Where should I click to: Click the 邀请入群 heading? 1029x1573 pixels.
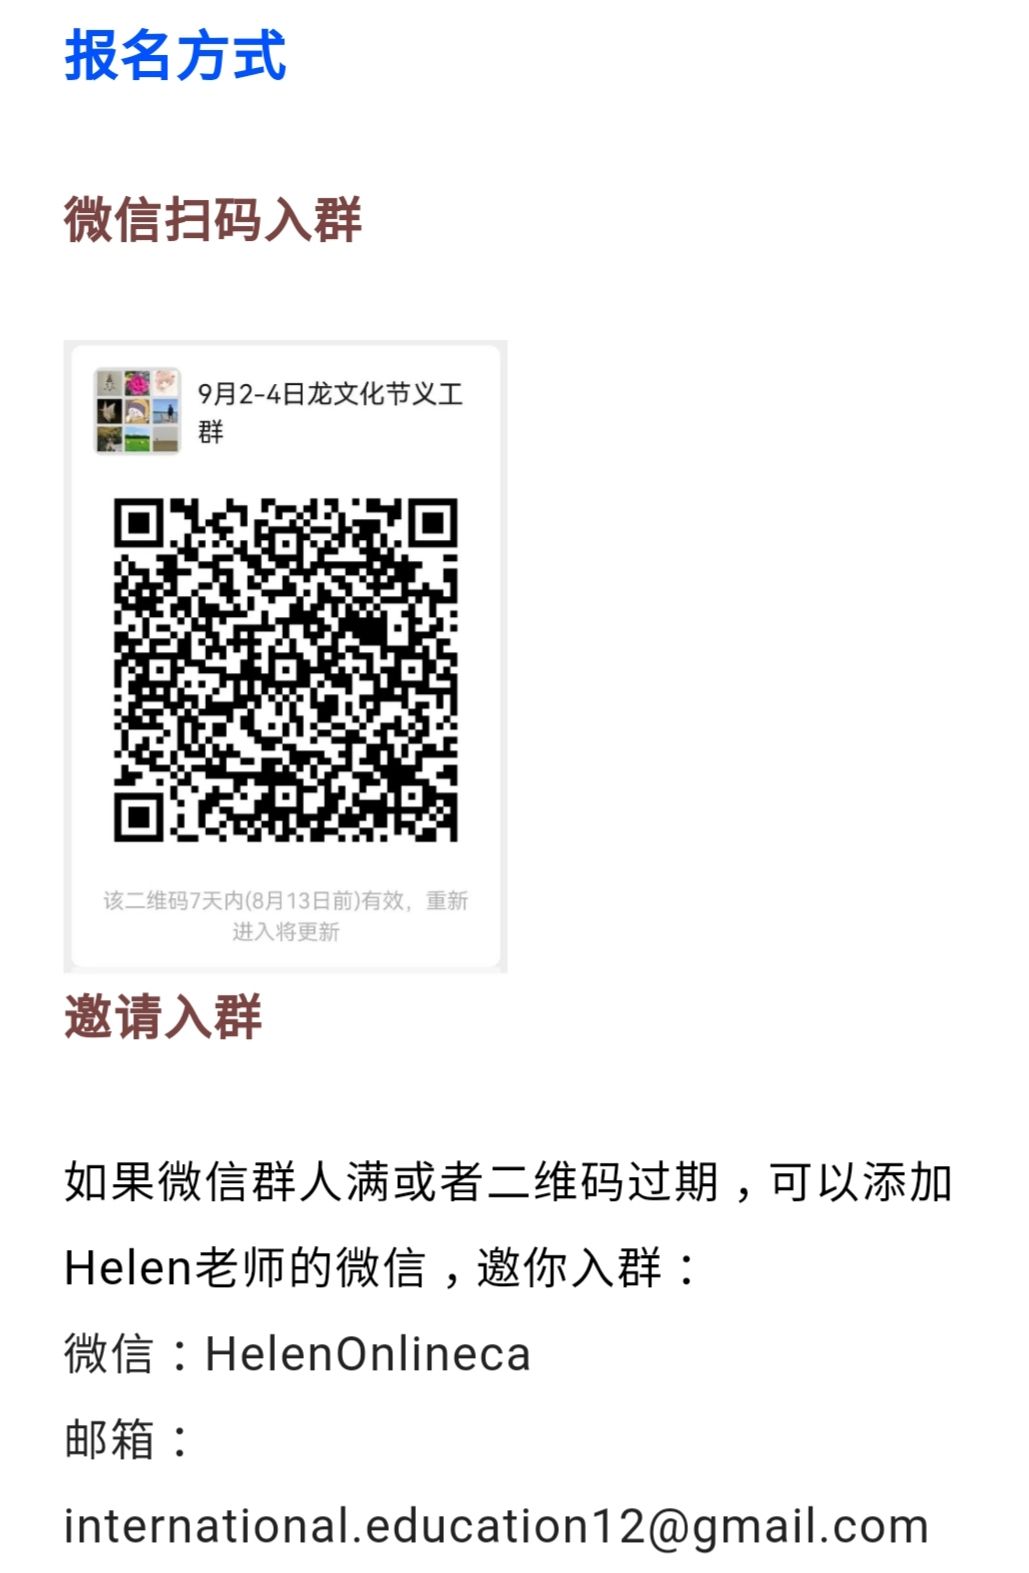(x=163, y=1017)
